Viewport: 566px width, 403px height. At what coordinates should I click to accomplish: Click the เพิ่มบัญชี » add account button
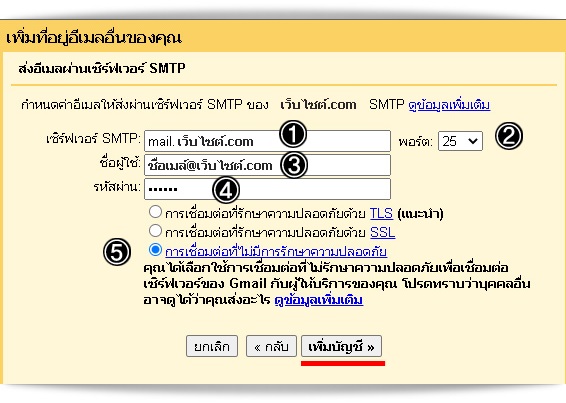(x=341, y=346)
